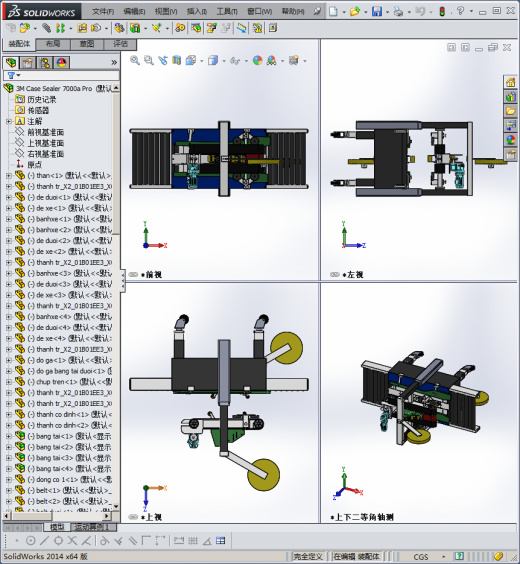
Task: Expand the manager panel tabs with » chevron
Action: pyautogui.click(x=114, y=63)
